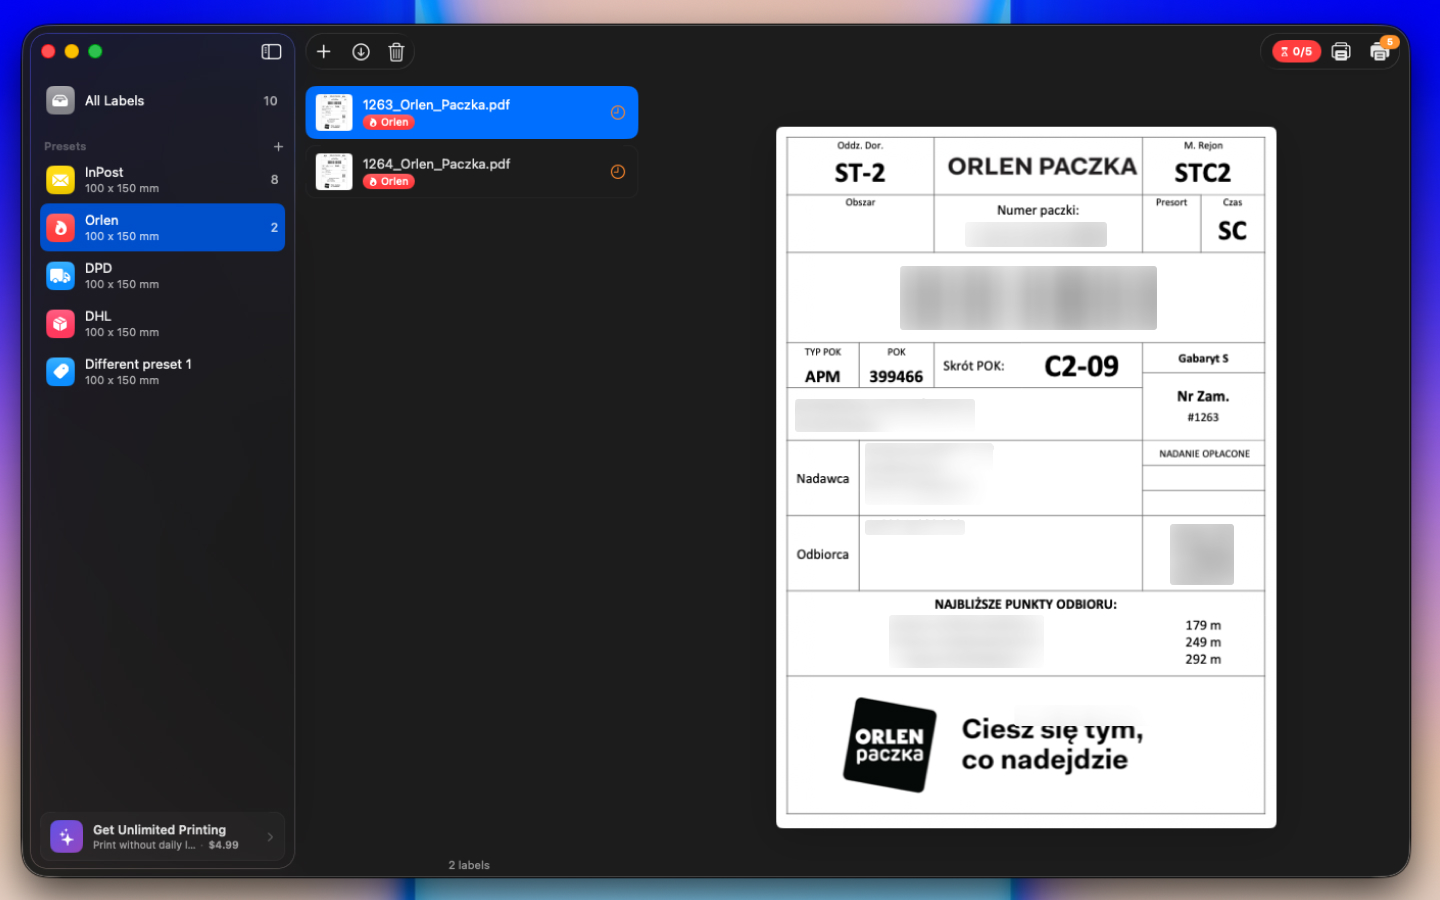Click clock status icon on 1264 file
This screenshot has width=1440, height=900.
coord(618,171)
